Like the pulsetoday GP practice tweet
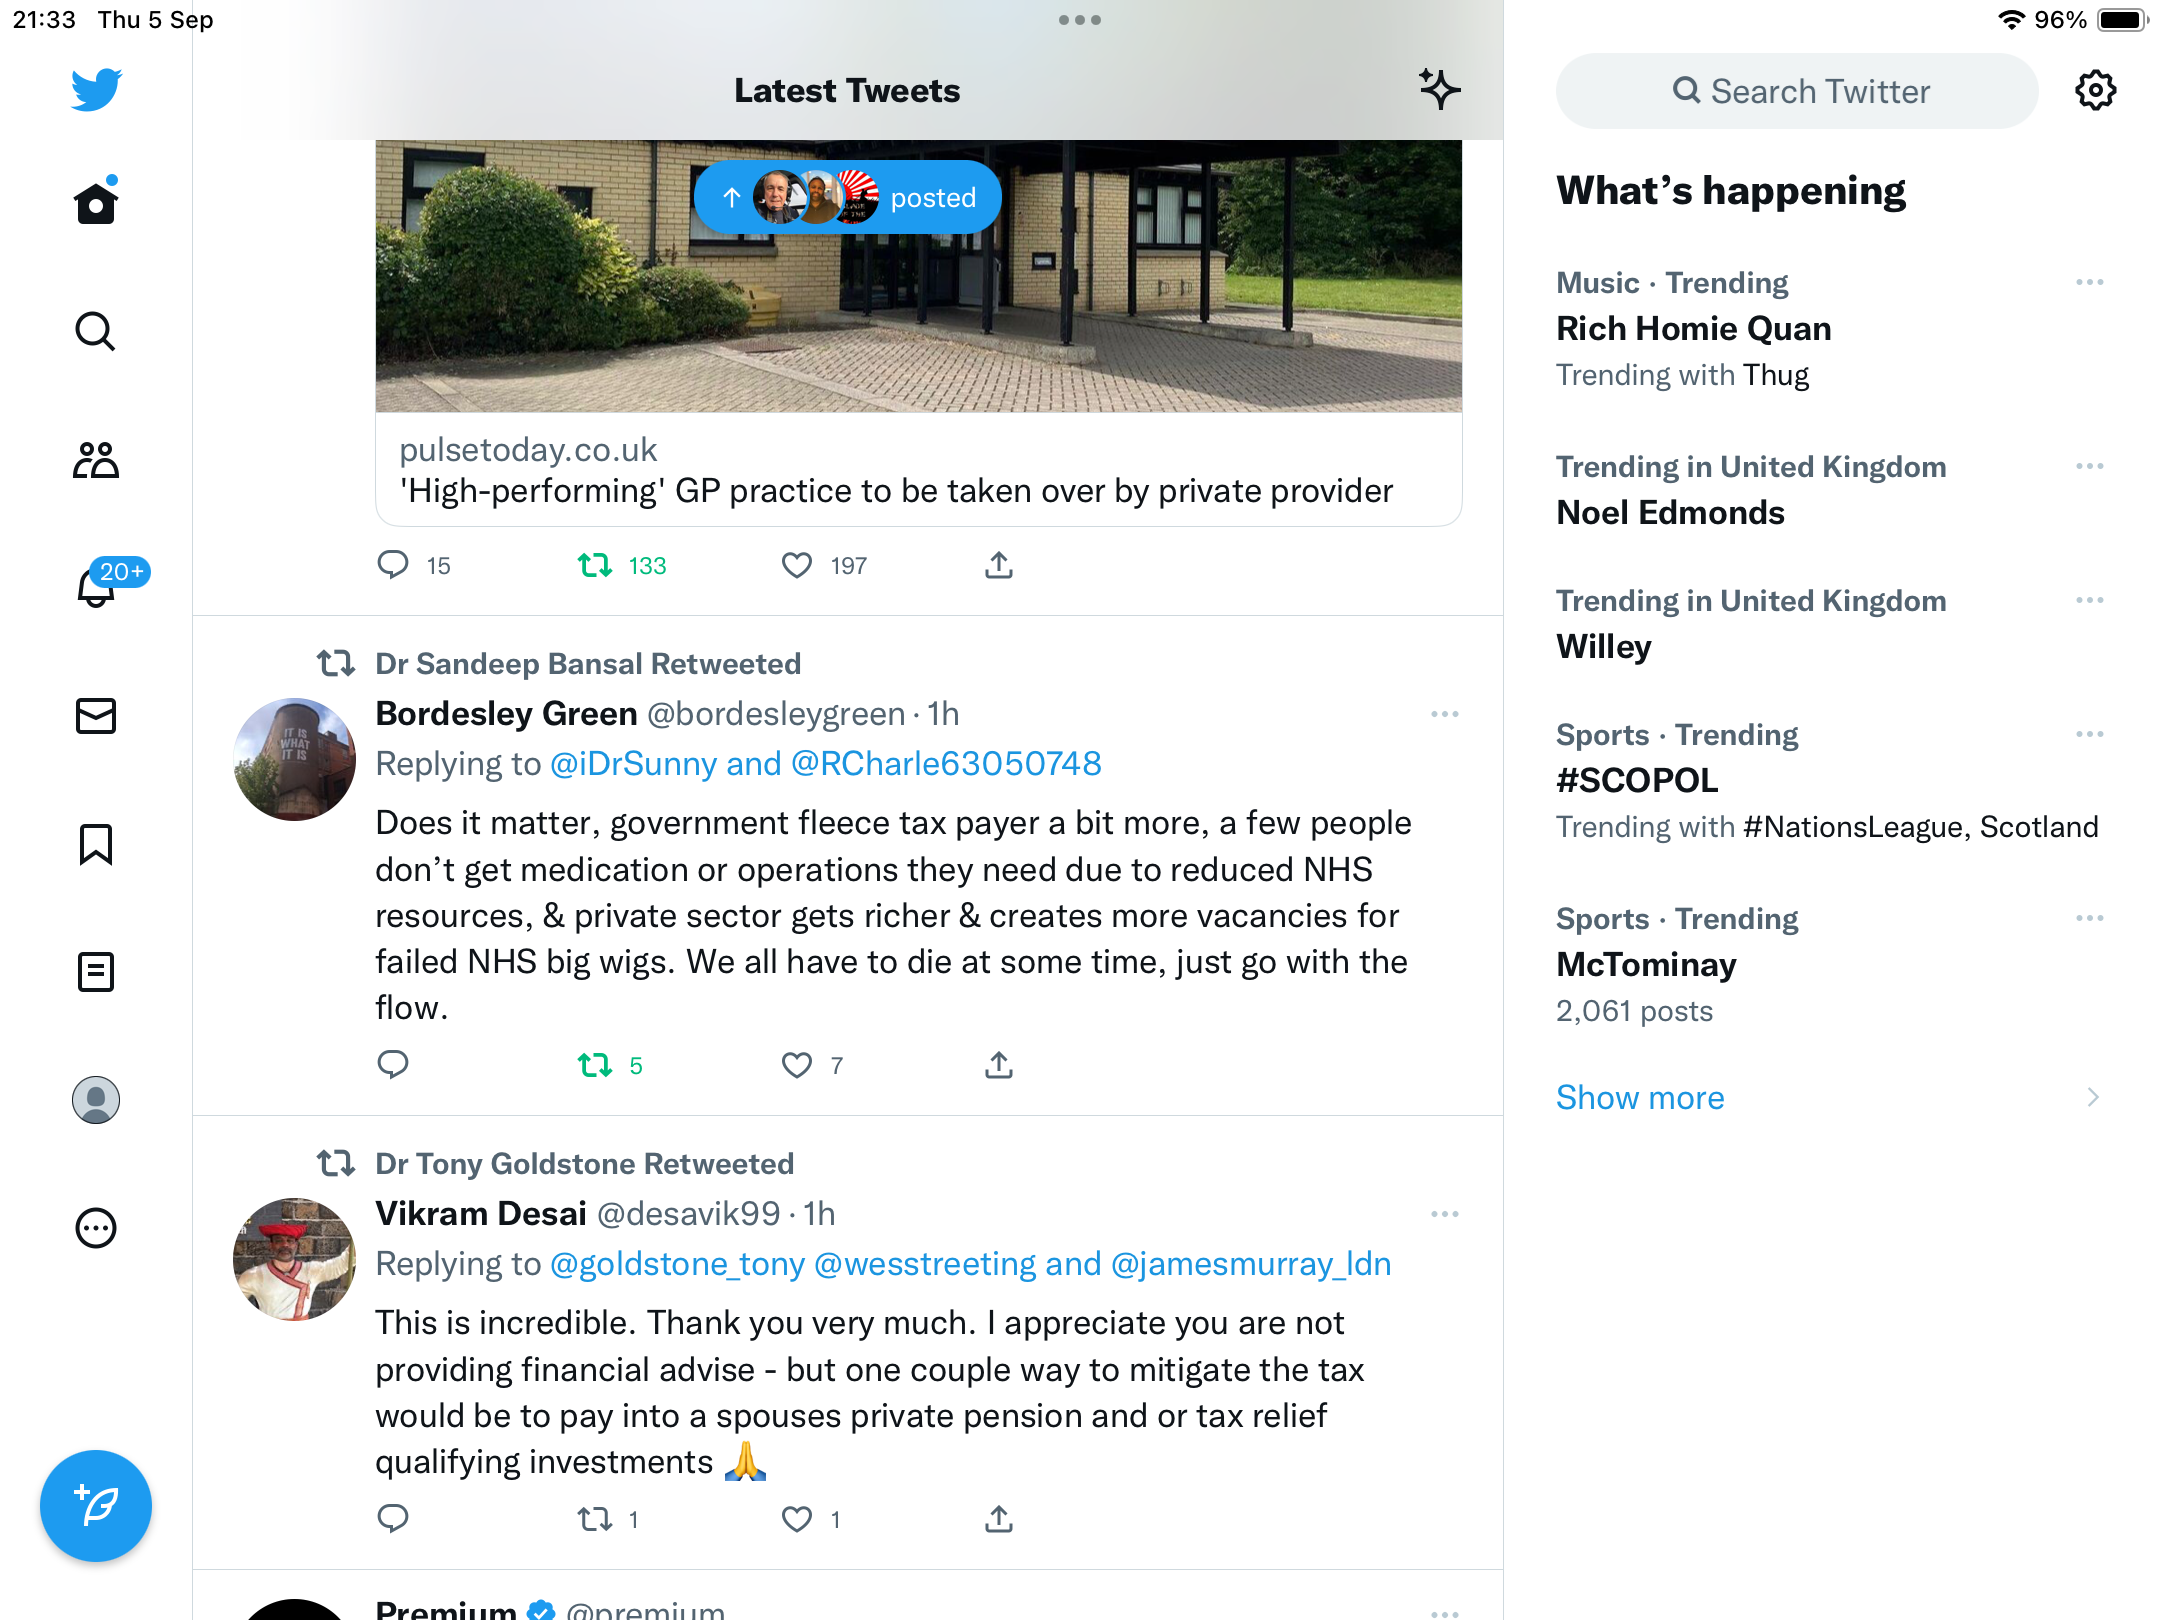Viewport: 2160px width, 1620px height. (x=796, y=565)
